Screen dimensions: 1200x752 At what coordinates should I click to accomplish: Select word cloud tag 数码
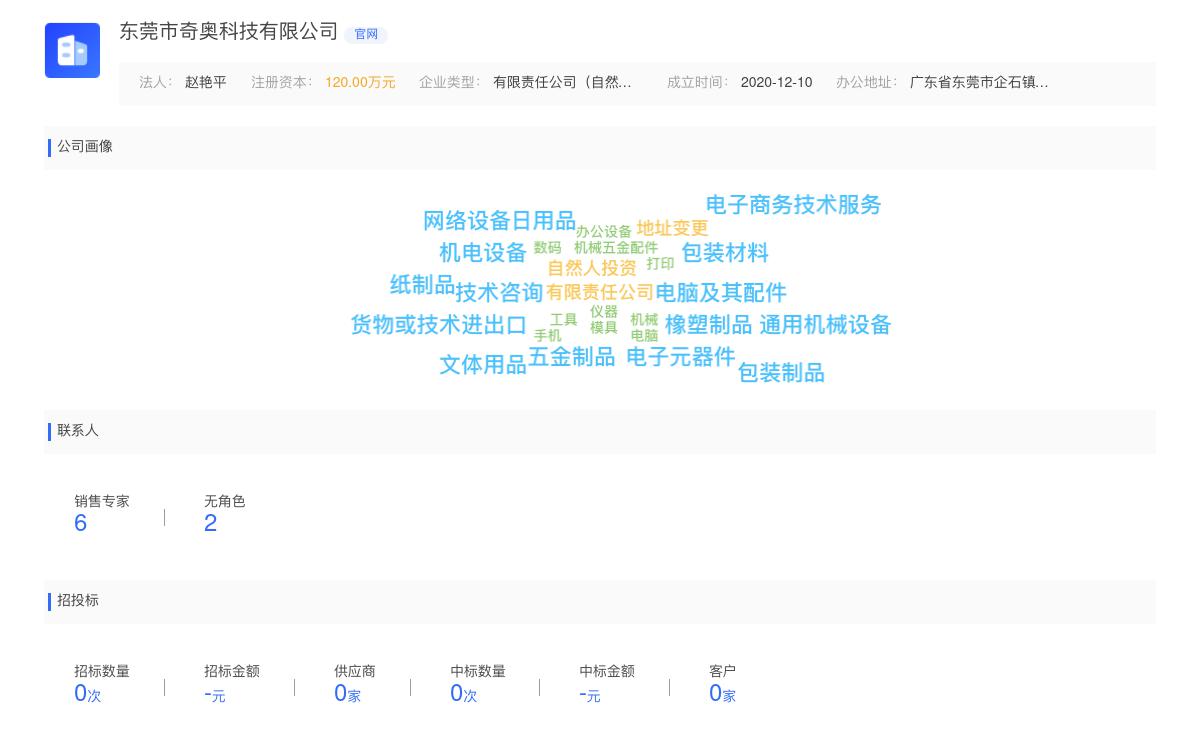pos(548,248)
